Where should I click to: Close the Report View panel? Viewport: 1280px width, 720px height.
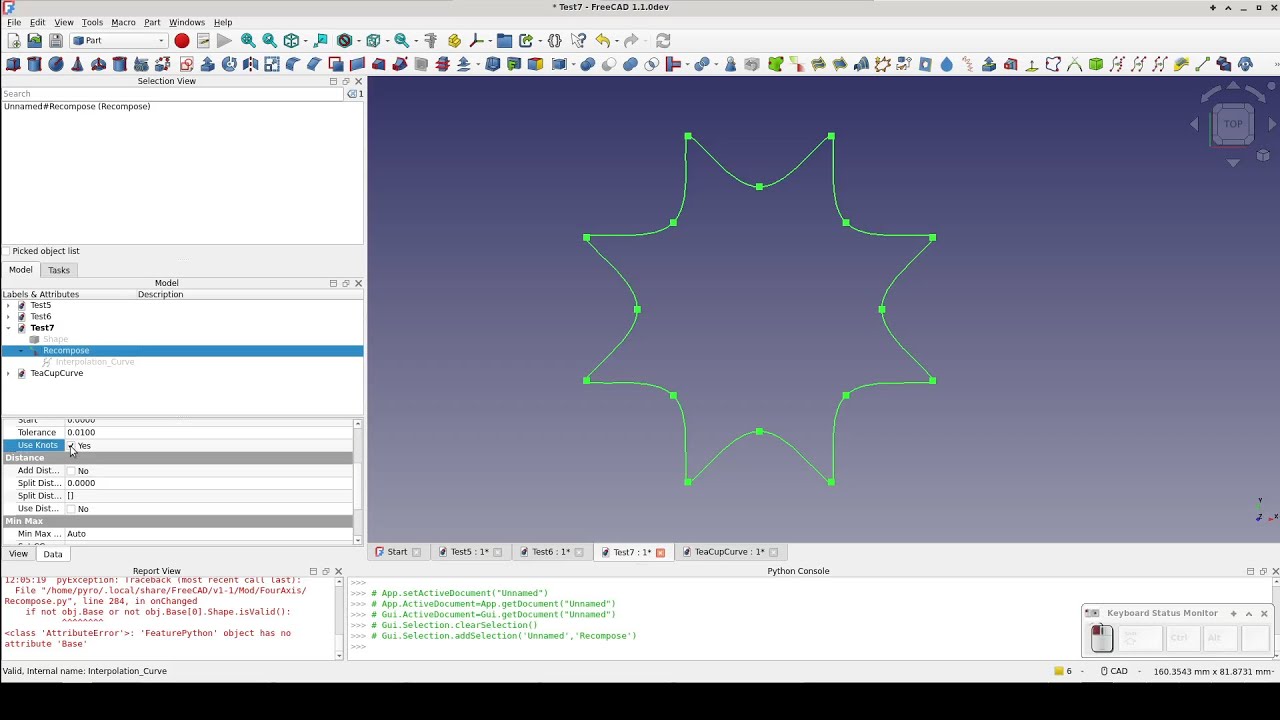[338, 571]
